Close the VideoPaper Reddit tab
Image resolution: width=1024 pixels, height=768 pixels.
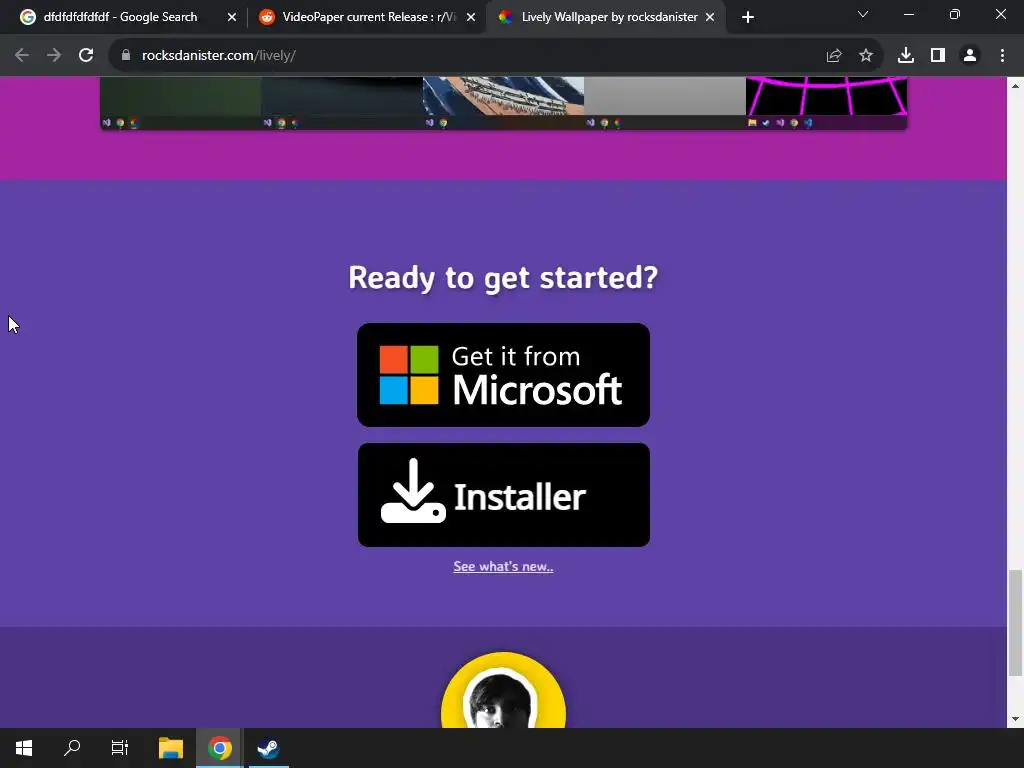[x=471, y=17]
